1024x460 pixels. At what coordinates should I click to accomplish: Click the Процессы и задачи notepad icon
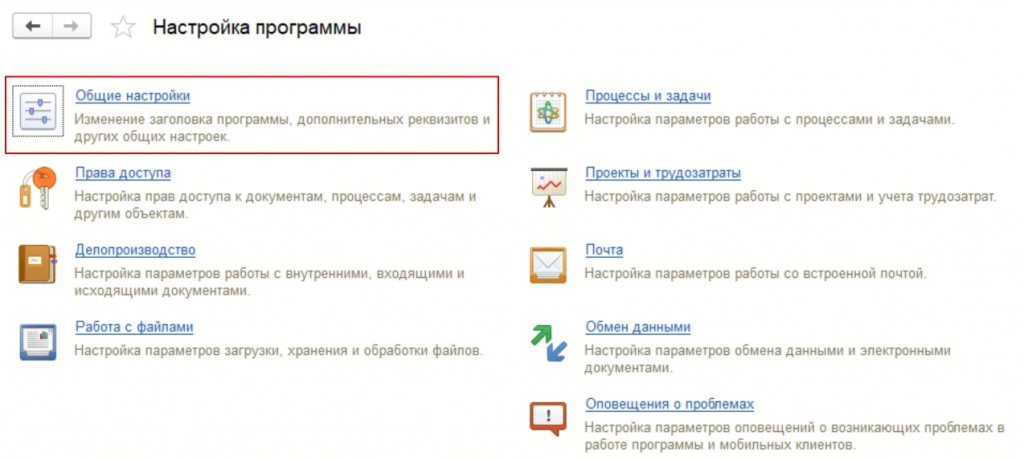(x=548, y=112)
